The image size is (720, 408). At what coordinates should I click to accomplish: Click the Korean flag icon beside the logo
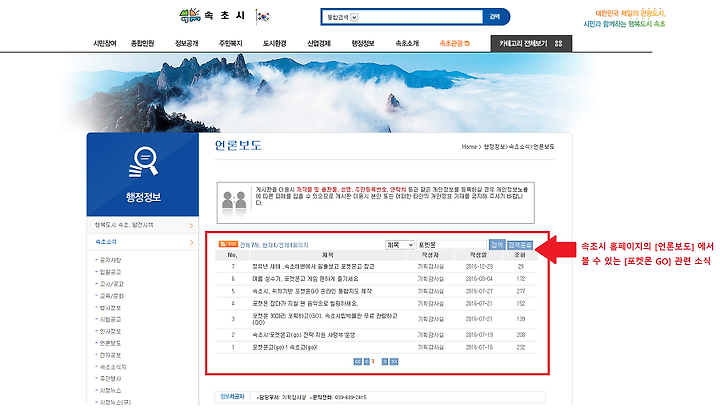pos(263,17)
